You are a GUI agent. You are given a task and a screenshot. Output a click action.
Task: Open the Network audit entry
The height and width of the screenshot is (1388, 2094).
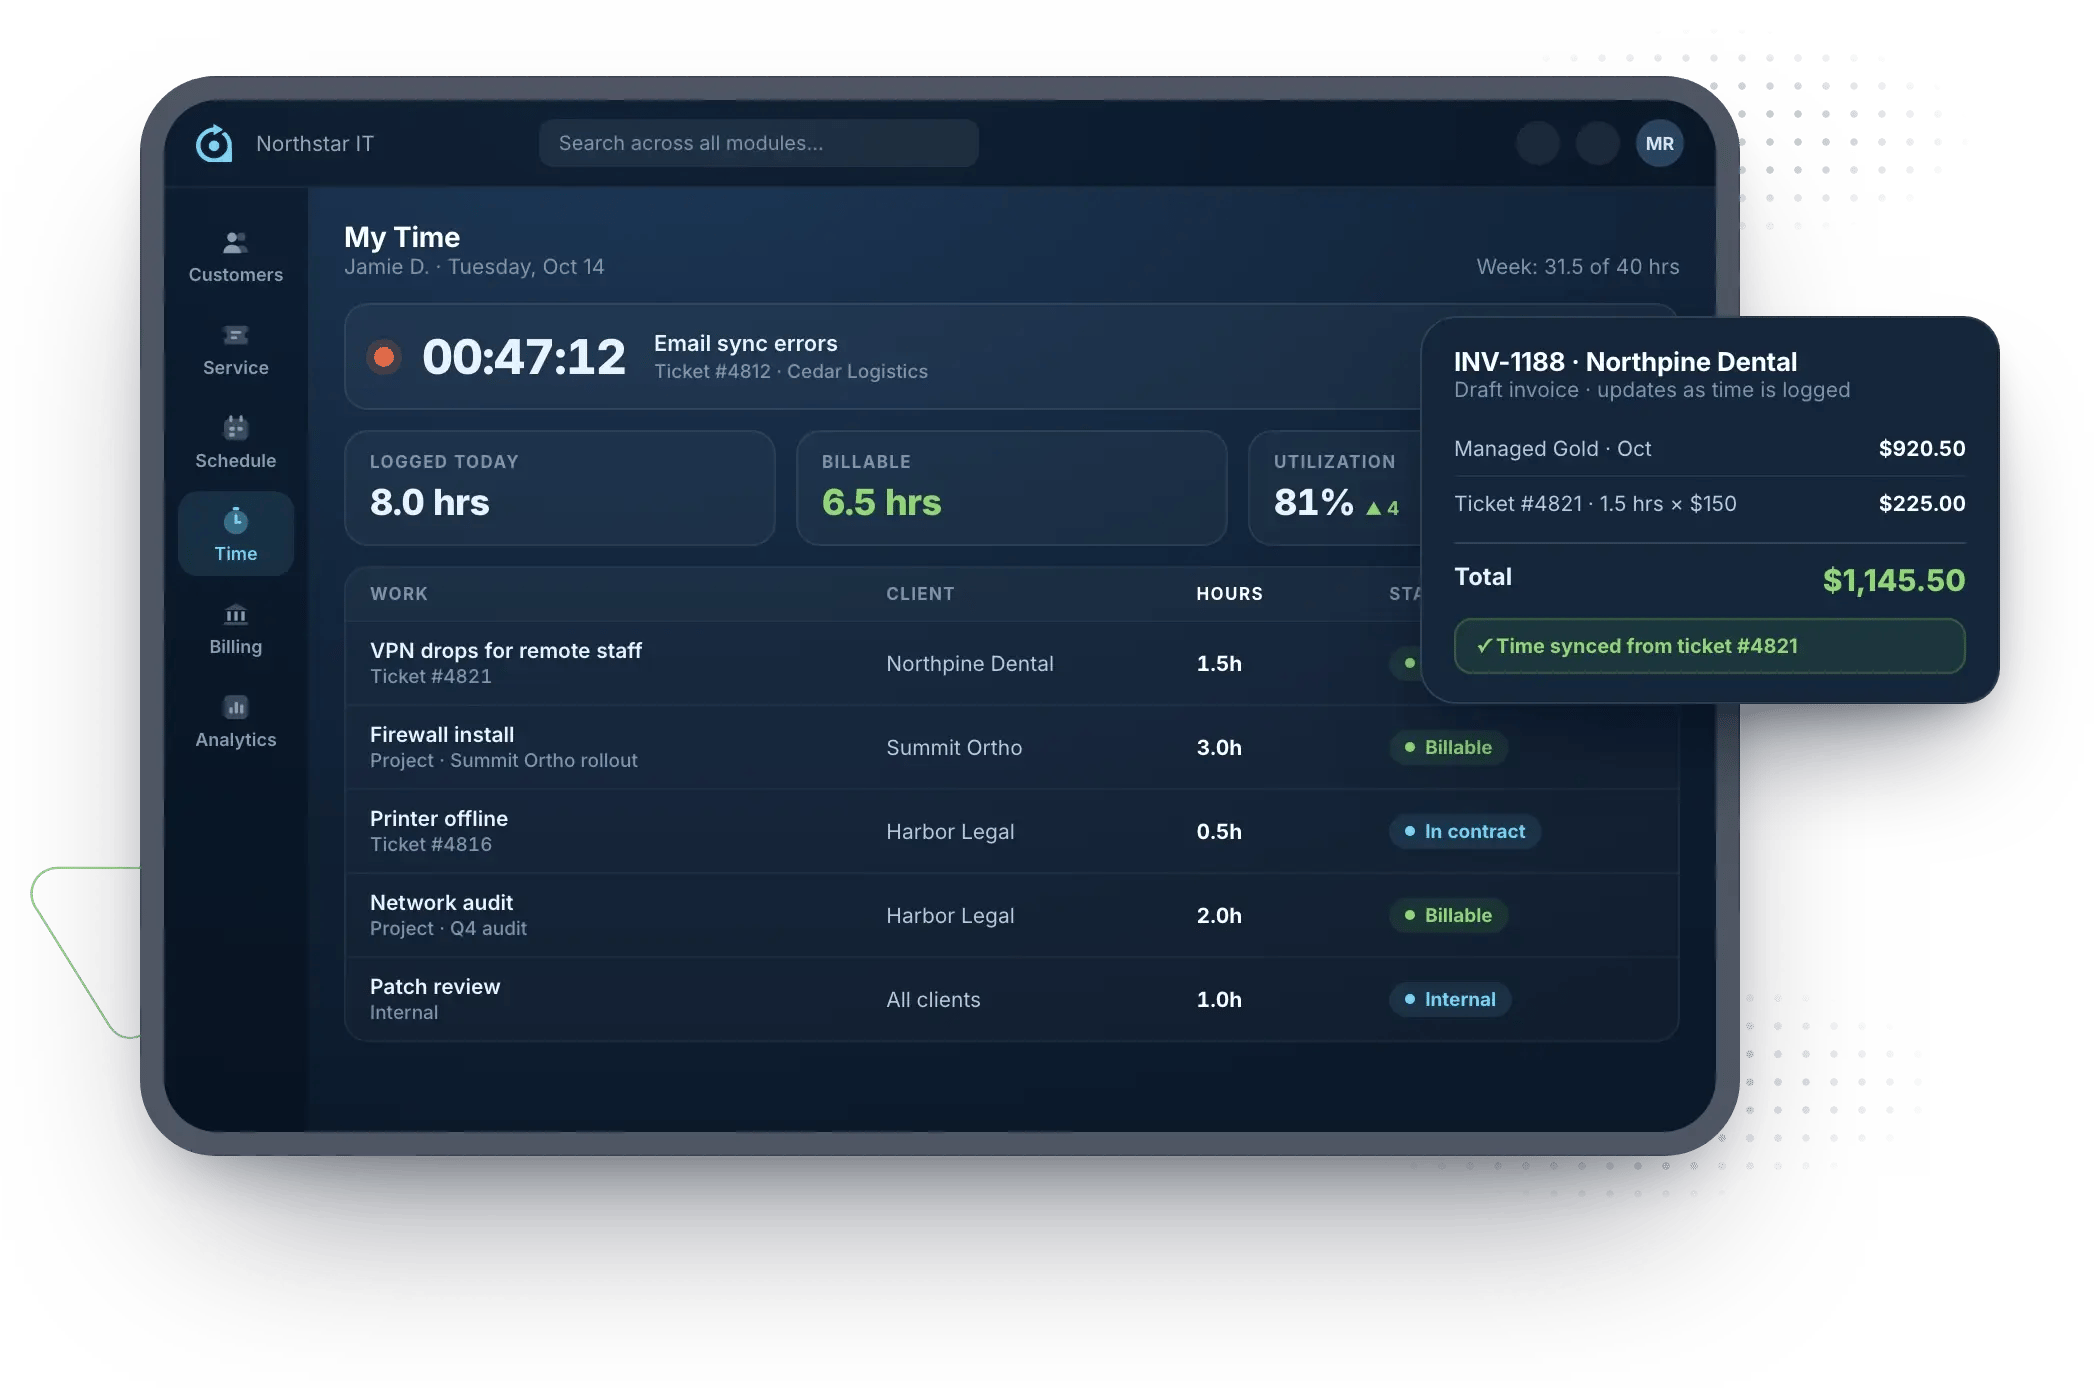[441, 902]
